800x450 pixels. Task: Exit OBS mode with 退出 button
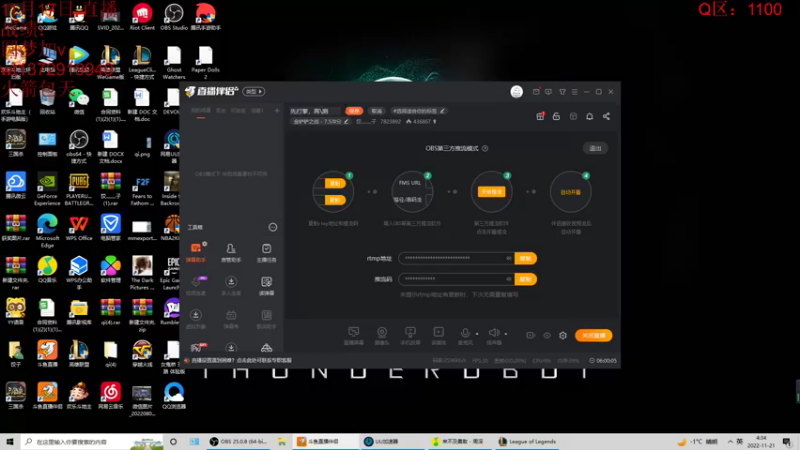coord(595,148)
